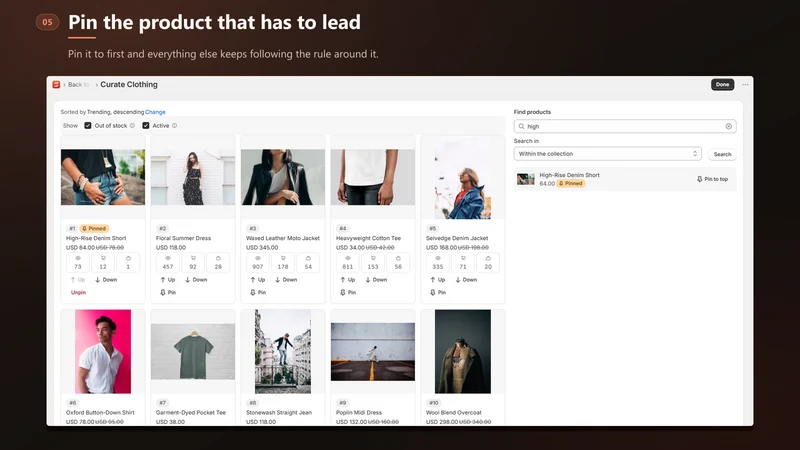Move Selvedge Denim Jacket up
800x450 pixels.
tap(438, 280)
